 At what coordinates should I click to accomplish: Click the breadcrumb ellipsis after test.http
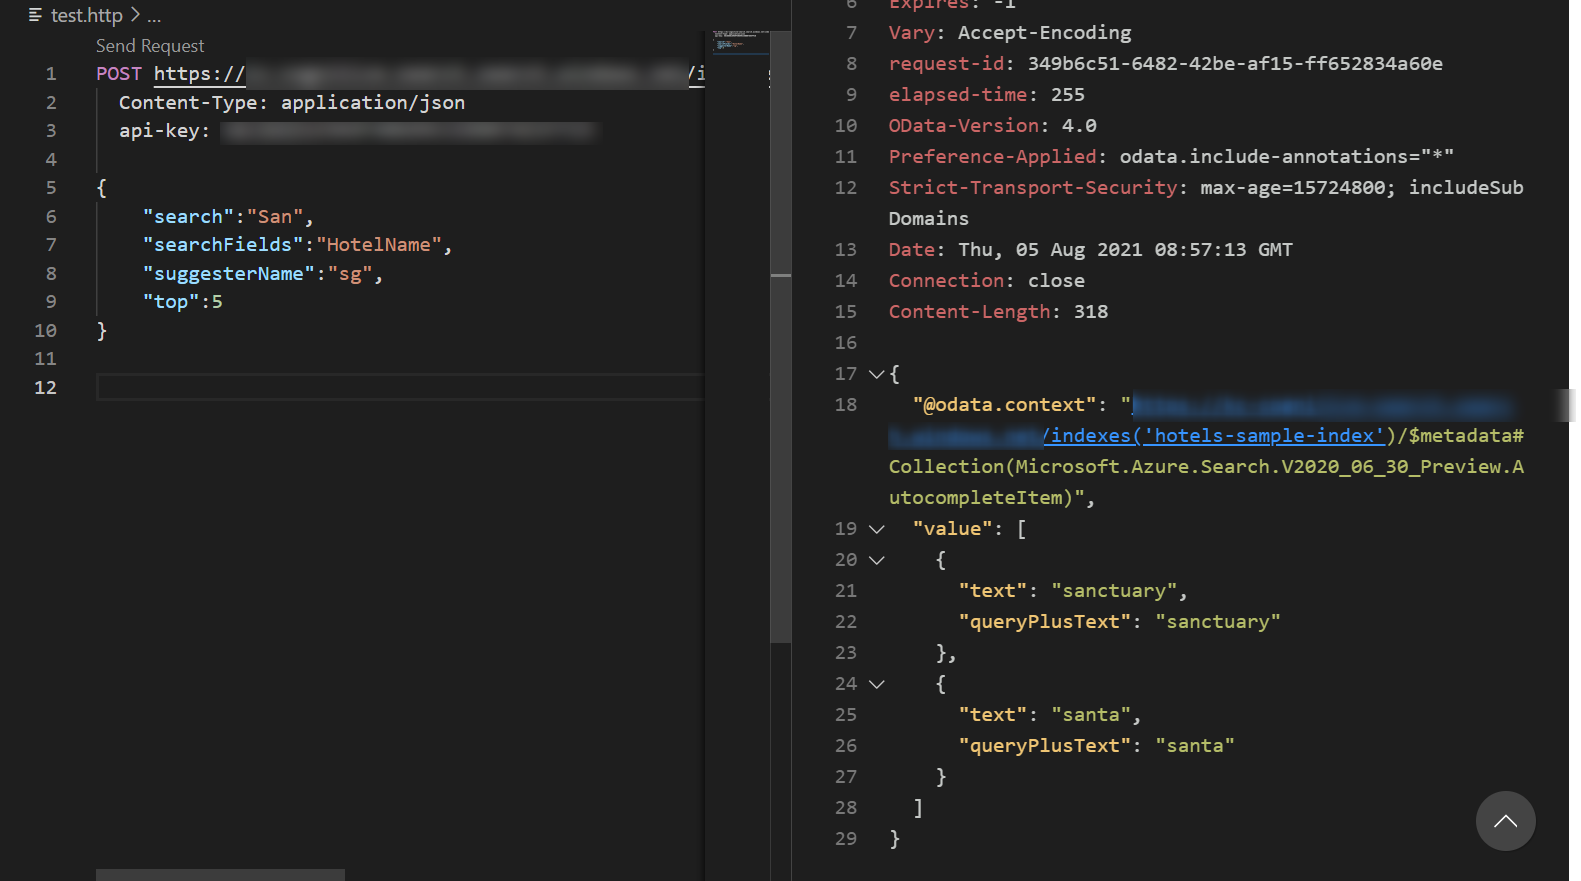154,16
